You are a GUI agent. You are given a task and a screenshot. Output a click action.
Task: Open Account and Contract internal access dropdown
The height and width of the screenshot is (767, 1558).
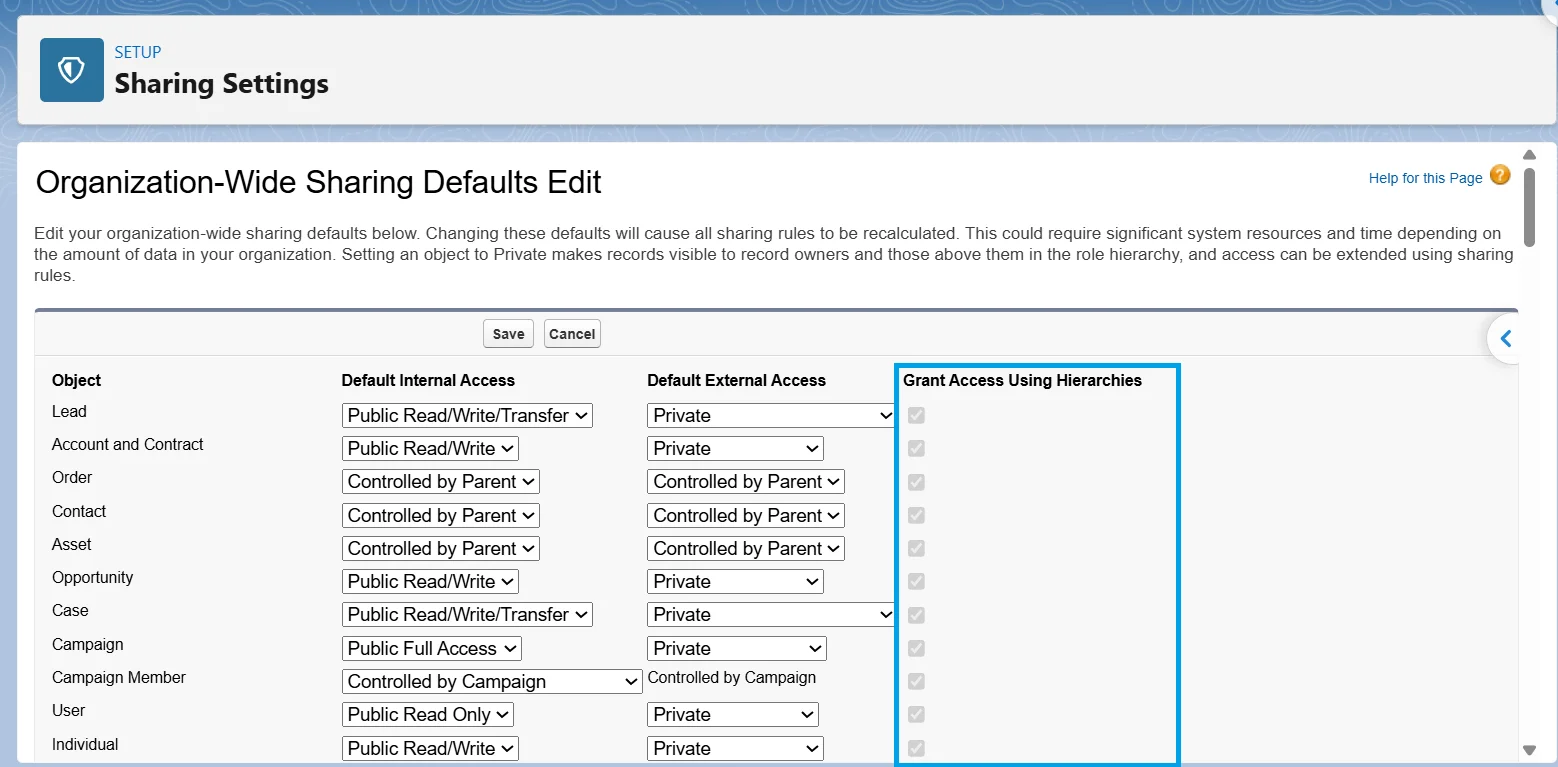pos(430,448)
